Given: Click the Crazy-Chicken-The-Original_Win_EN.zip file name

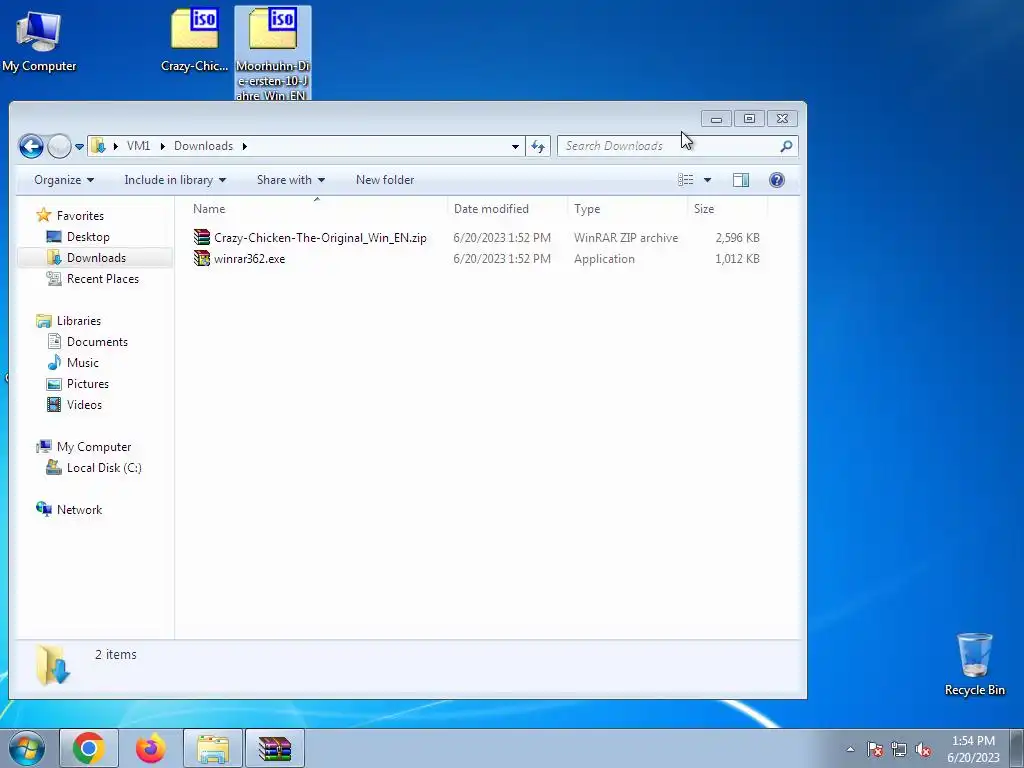Looking at the screenshot, I should point(320,238).
